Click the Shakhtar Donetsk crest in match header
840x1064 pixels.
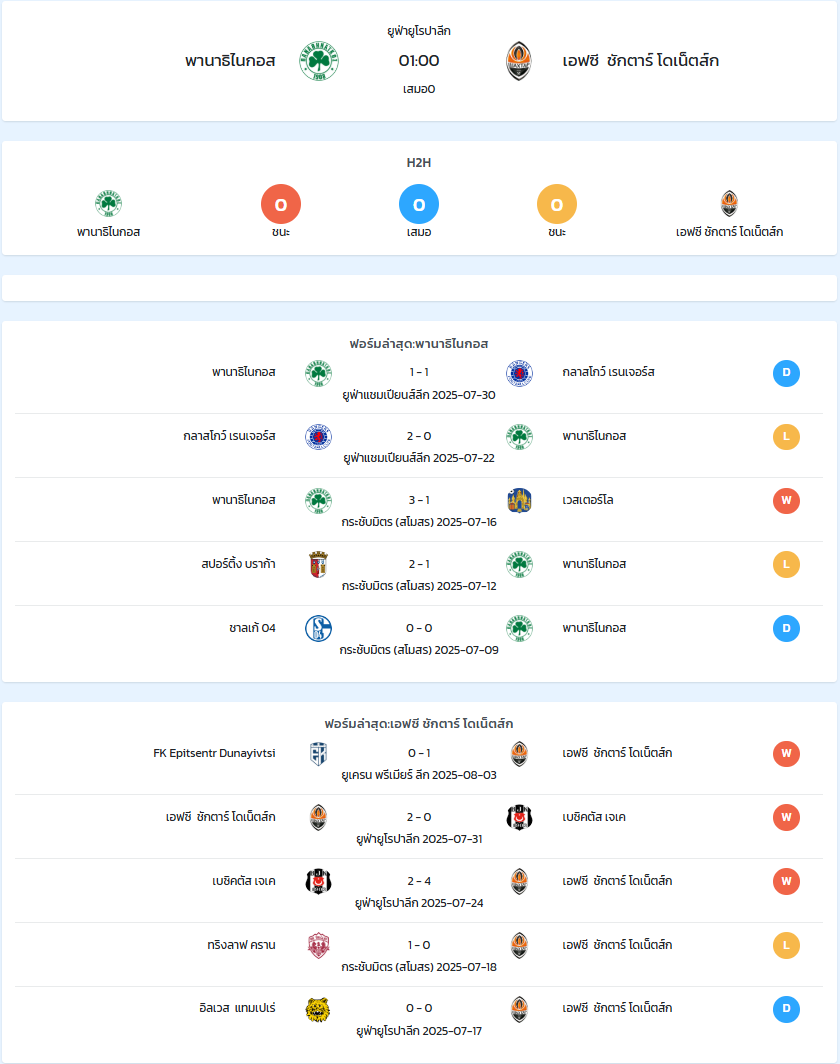click(x=519, y=61)
